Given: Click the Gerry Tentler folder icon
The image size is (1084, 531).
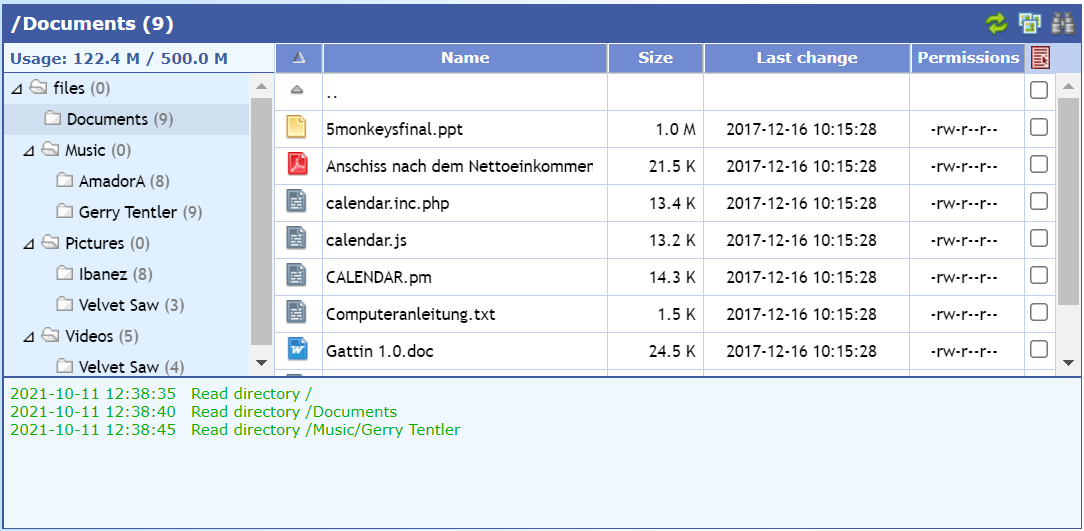Looking at the screenshot, I should [65, 212].
